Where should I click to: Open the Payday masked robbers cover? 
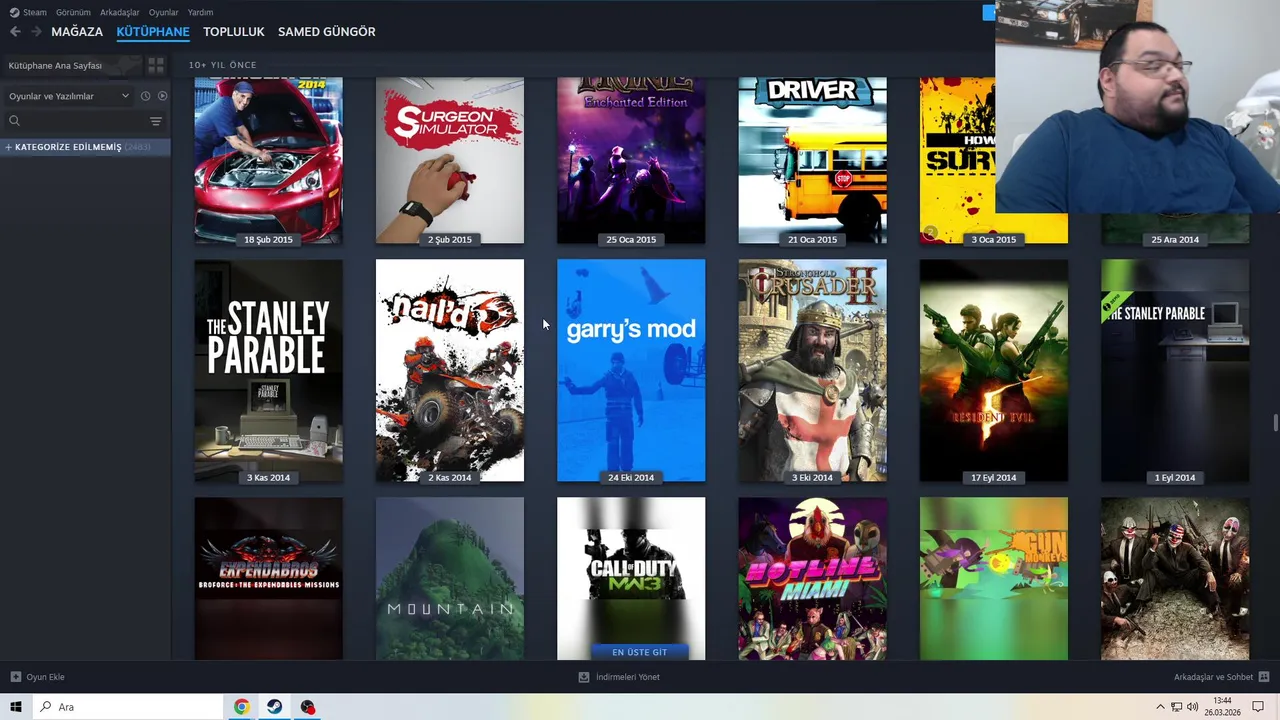click(x=1175, y=579)
